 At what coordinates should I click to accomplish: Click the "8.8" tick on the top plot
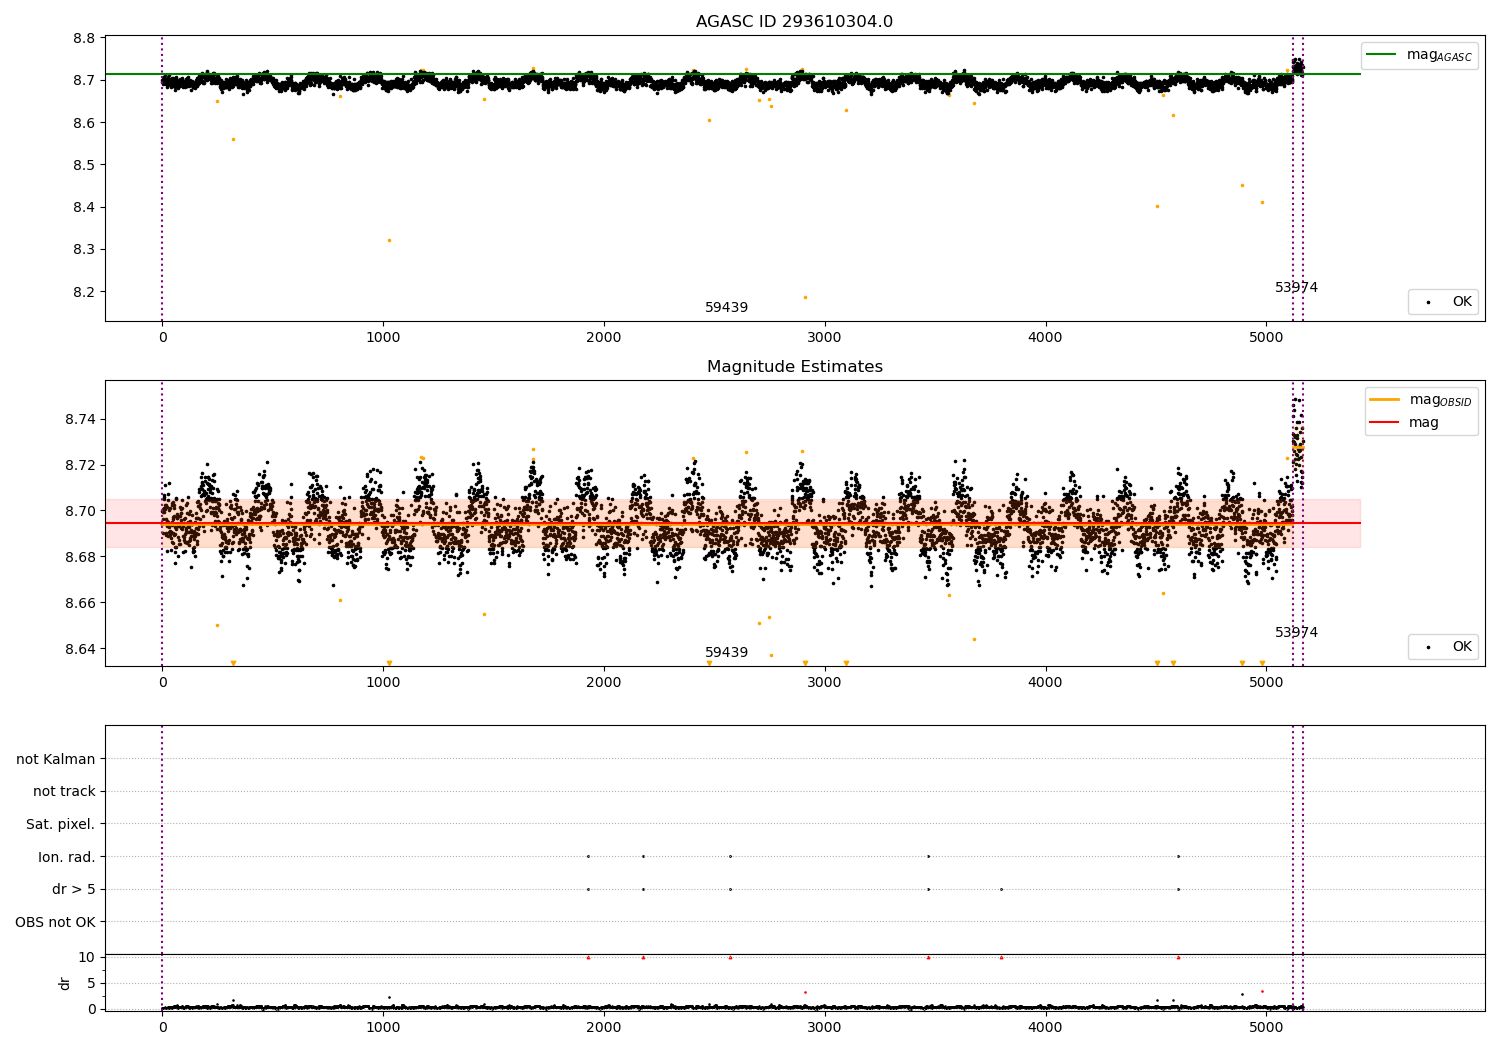[x=85, y=38]
